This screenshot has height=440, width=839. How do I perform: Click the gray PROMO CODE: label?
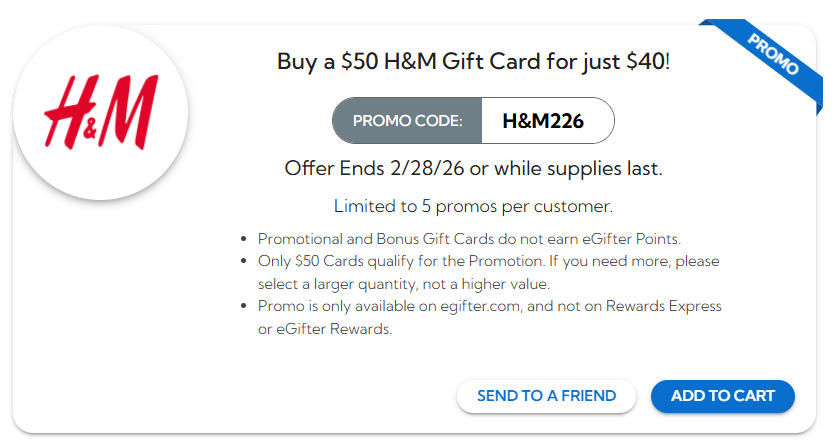(407, 122)
